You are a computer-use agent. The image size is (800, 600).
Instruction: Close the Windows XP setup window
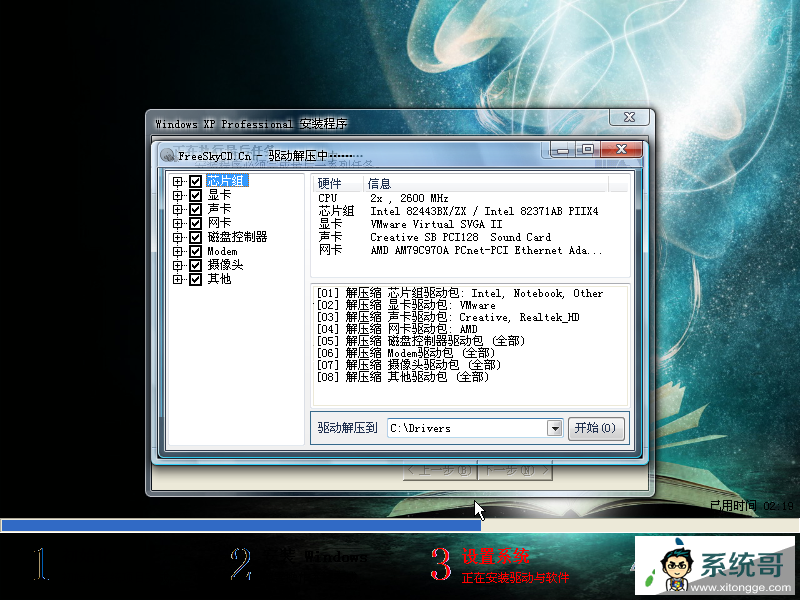pos(630,117)
